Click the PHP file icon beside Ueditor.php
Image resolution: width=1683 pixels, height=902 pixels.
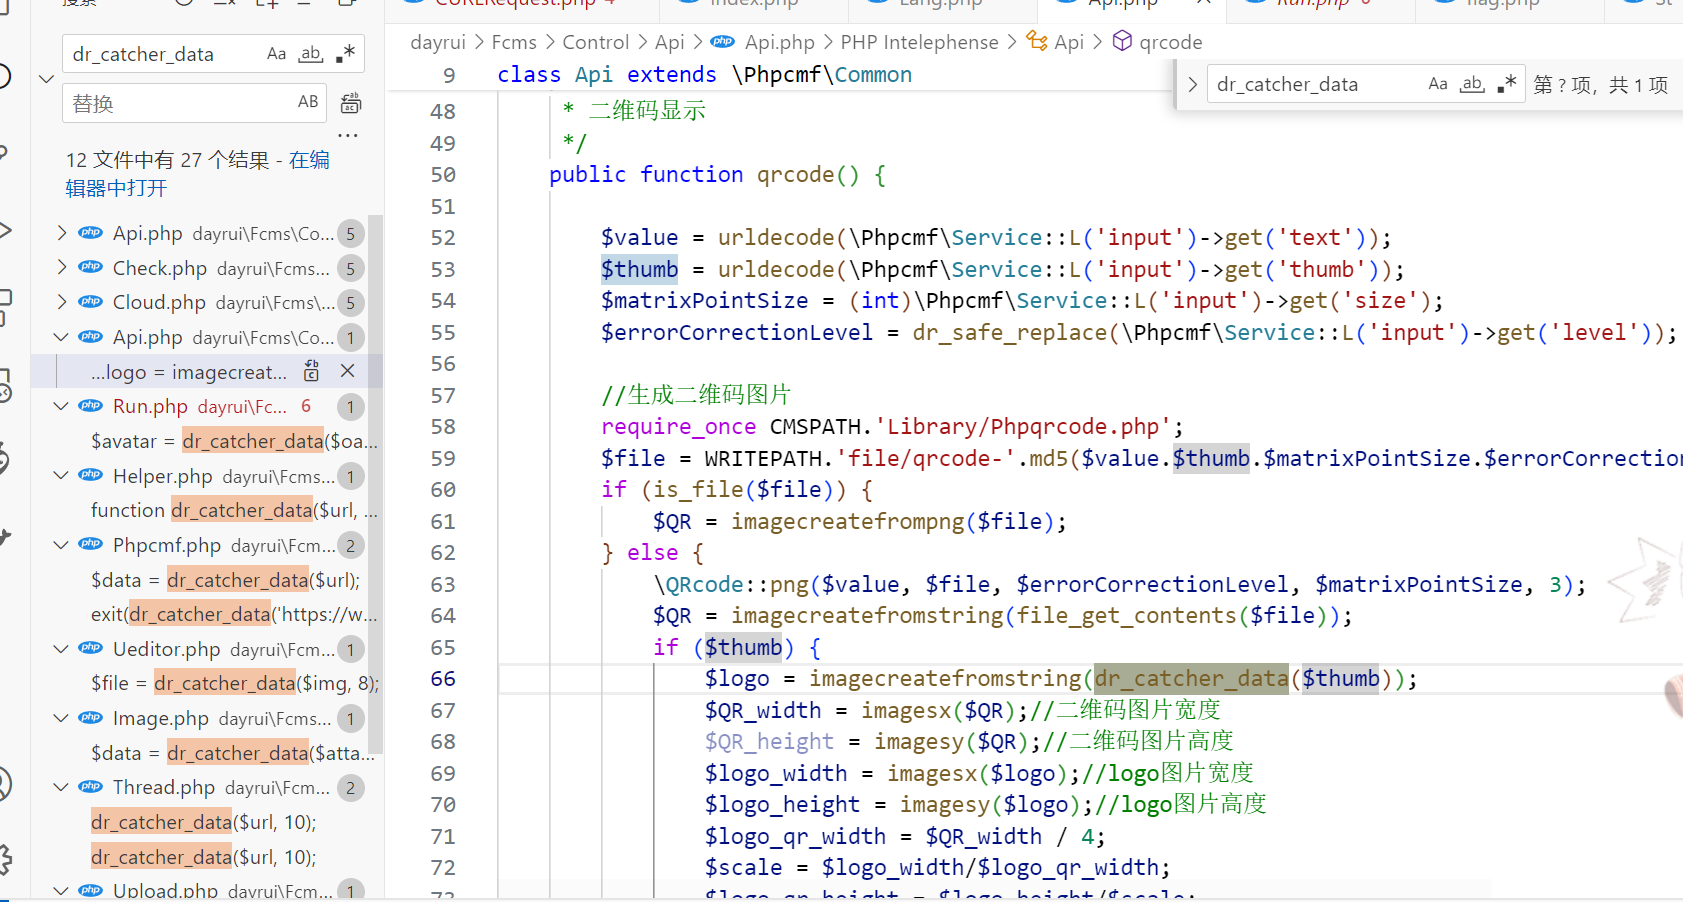[91, 648]
